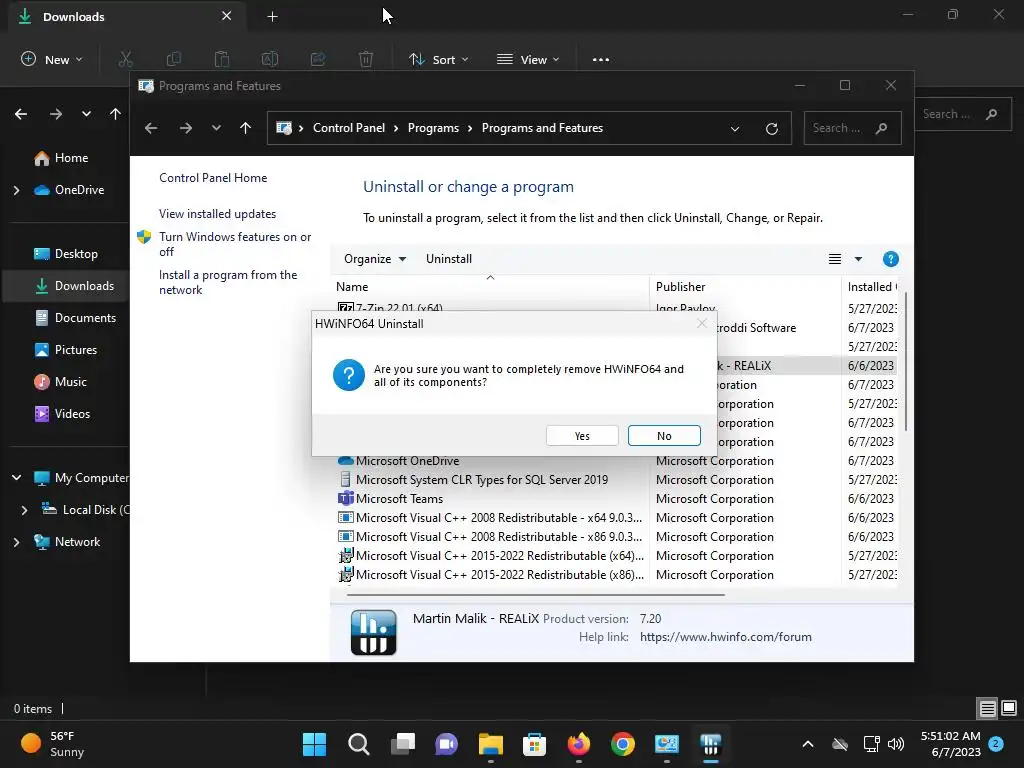This screenshot has height=768, width=1024.
Task: Open the Windows Start menu
Action: pos(314,744)
